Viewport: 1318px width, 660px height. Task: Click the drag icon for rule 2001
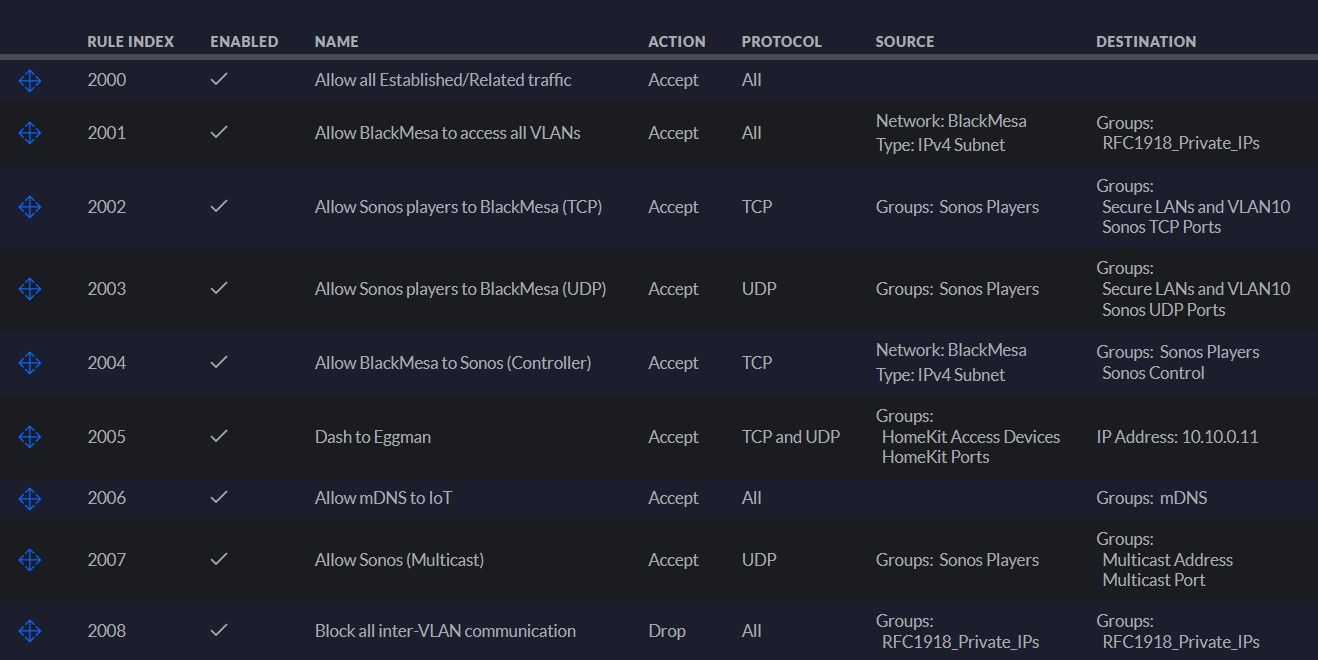click(30, 133)
